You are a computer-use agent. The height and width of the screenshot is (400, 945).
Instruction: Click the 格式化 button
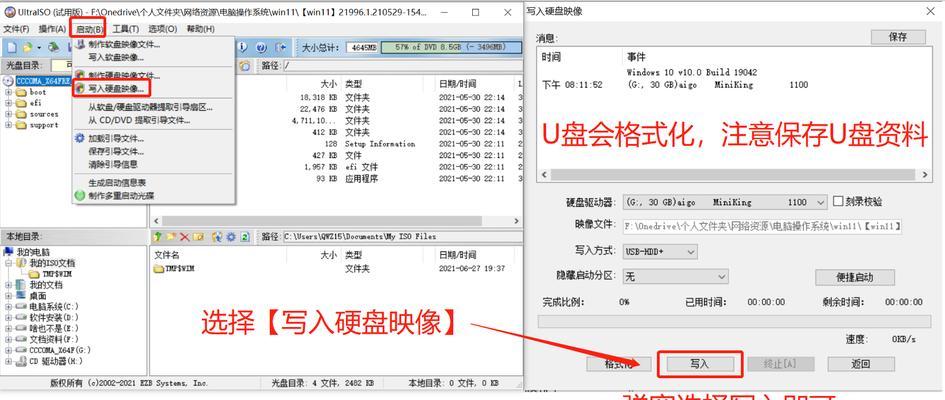(619, 364)
